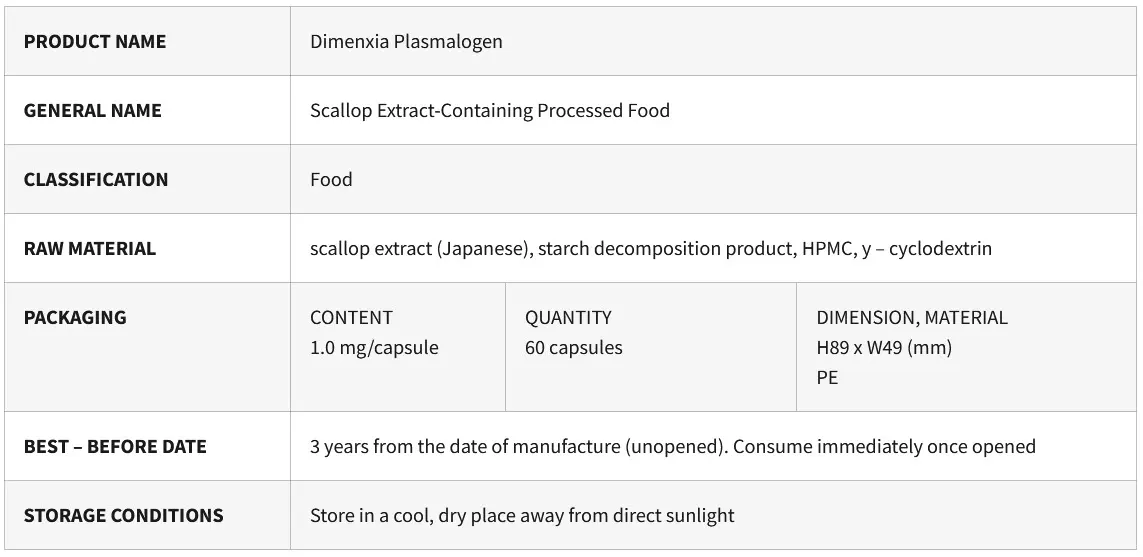Click the GENERAL NAME label

coord(92,110)
